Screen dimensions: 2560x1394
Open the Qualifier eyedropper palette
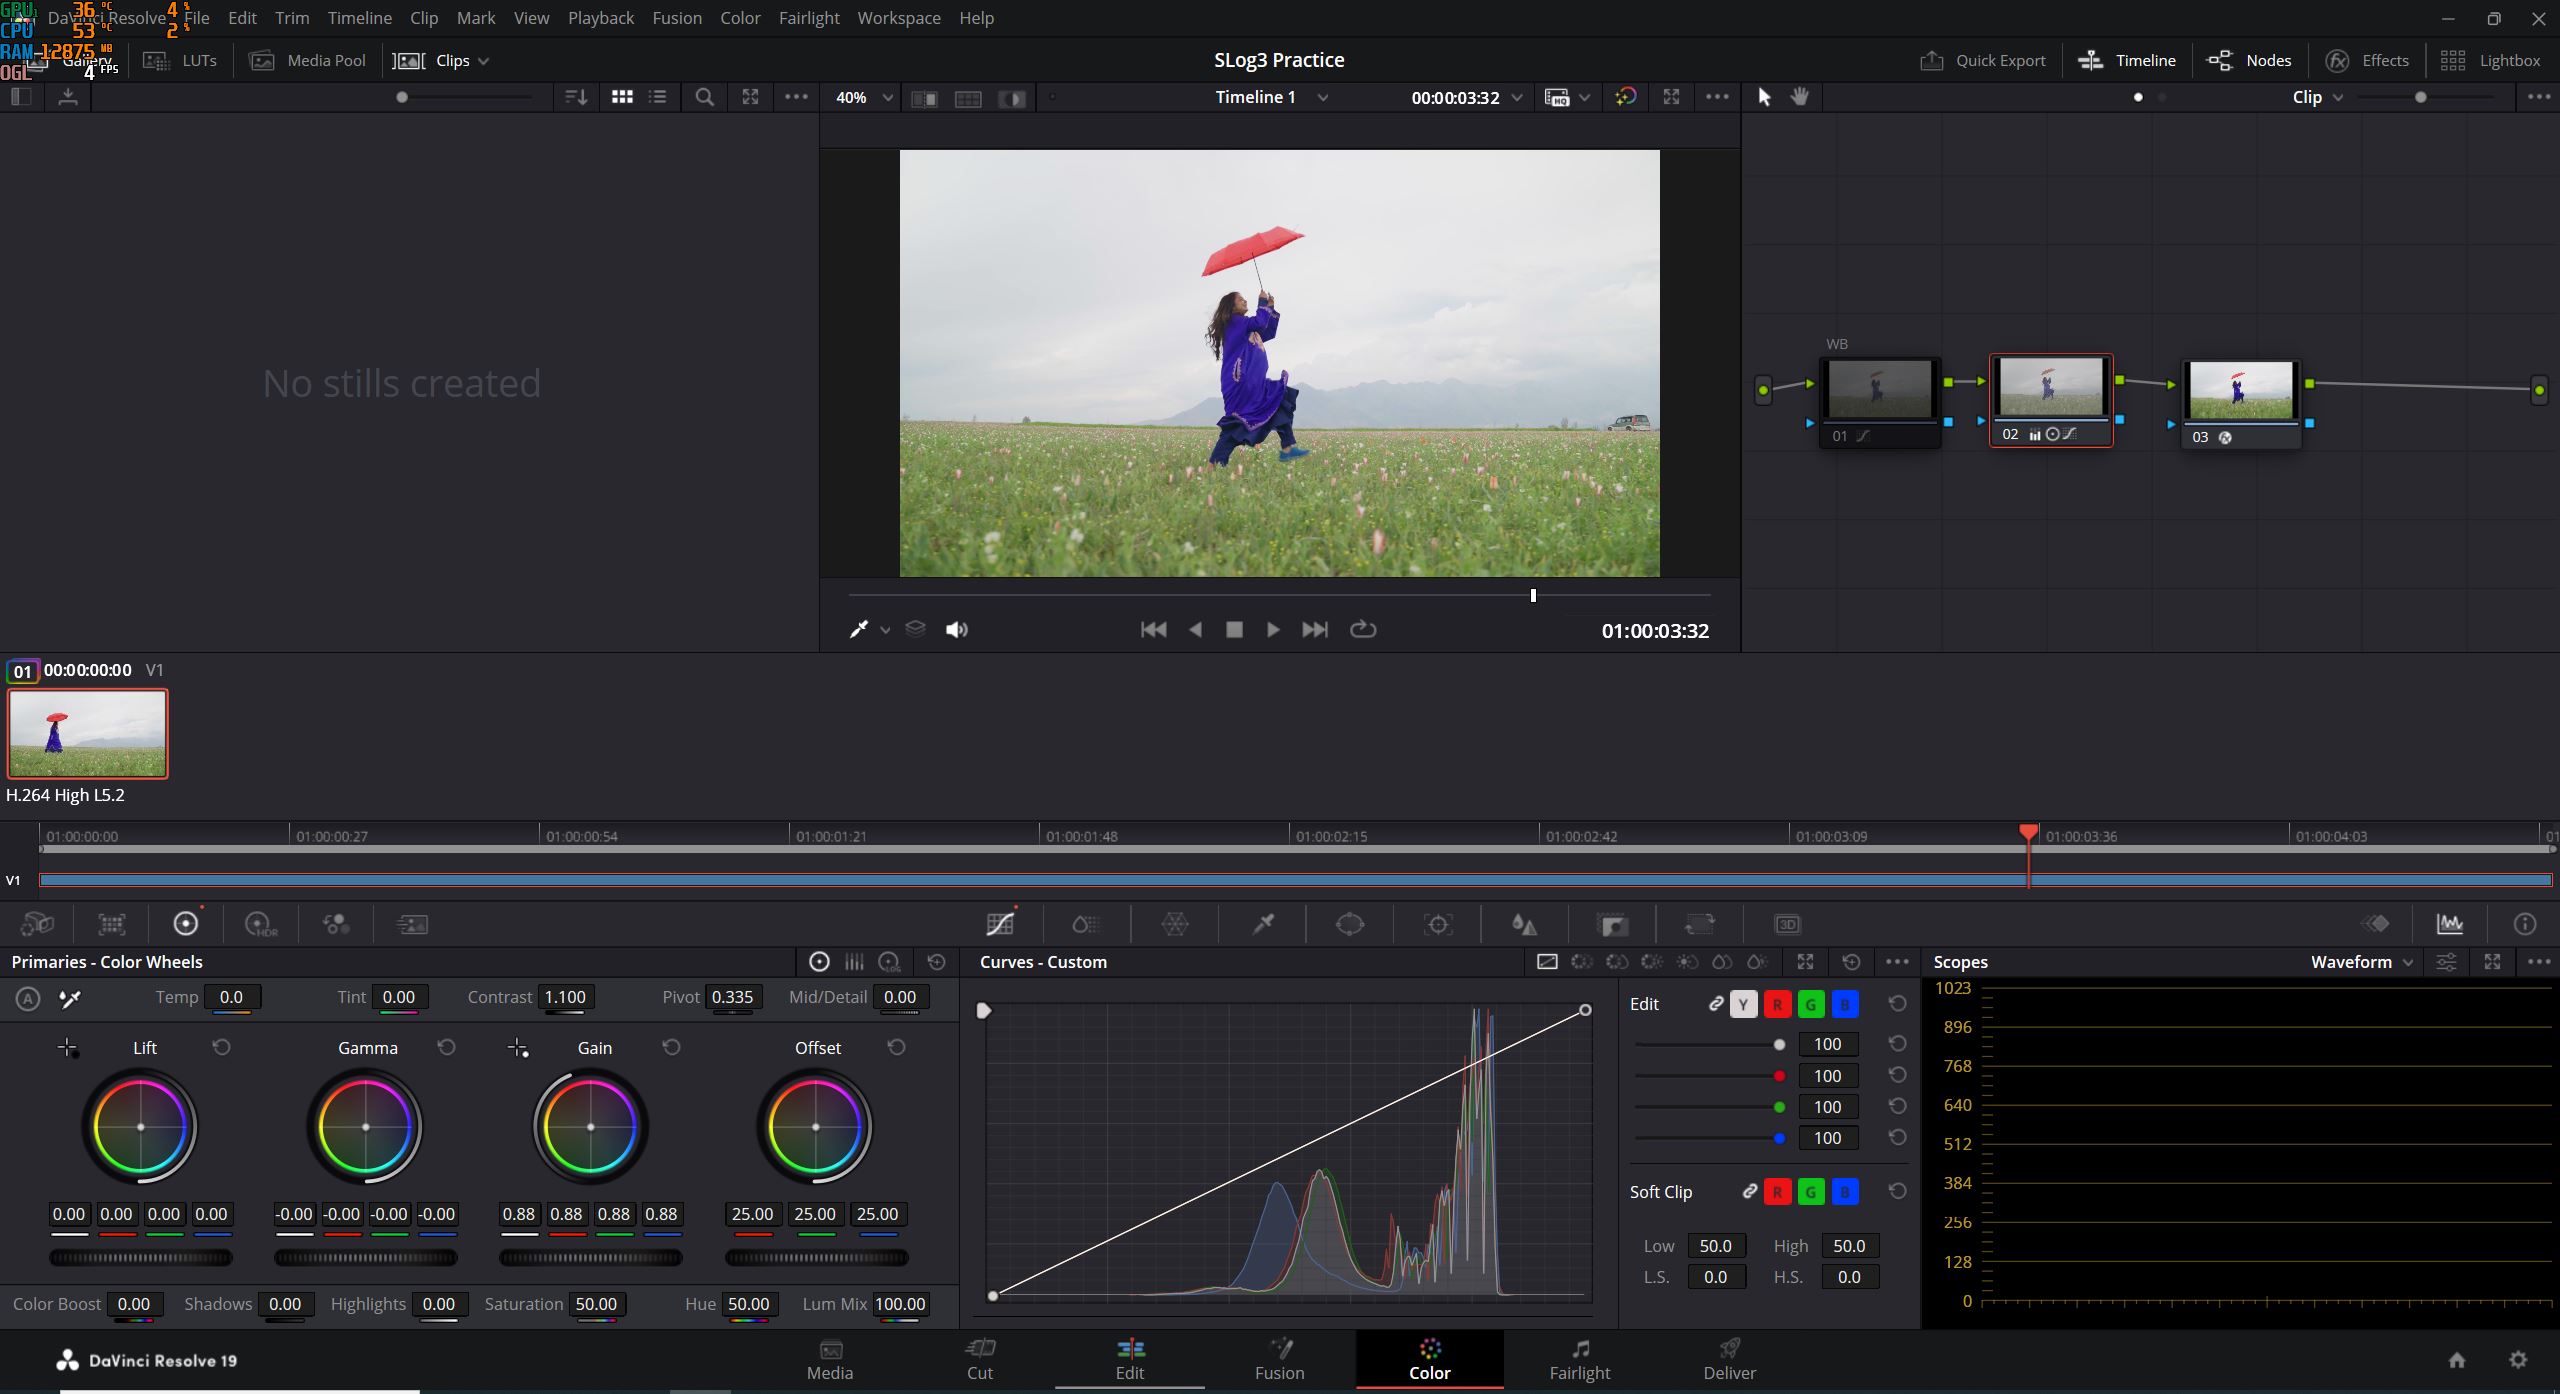(x=1263, y=924)
